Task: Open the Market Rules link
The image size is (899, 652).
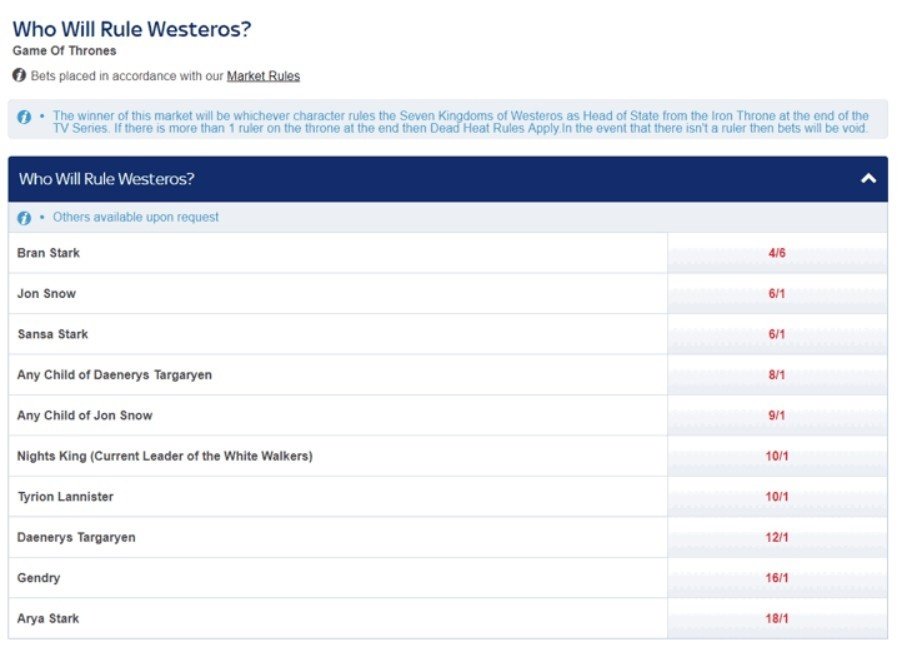Action: coord(263,76)
